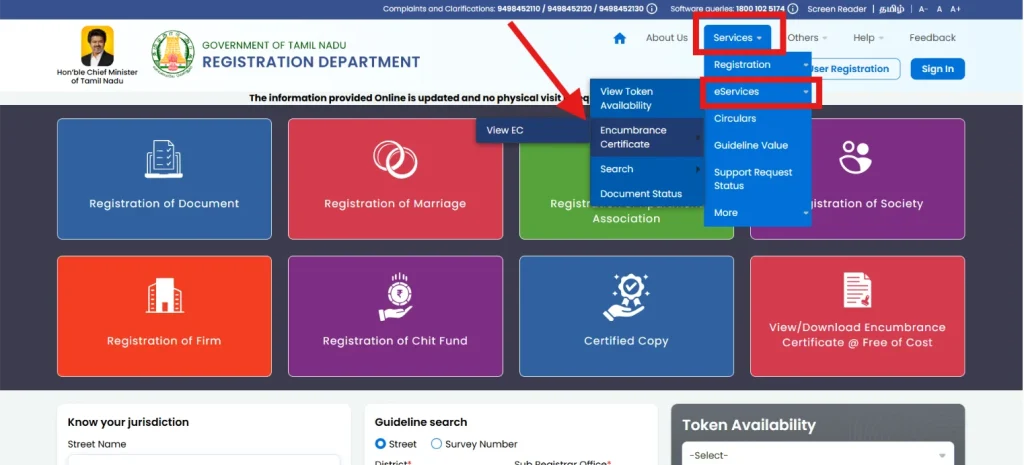Expand the Others dropdown menu

pos(807,38)
